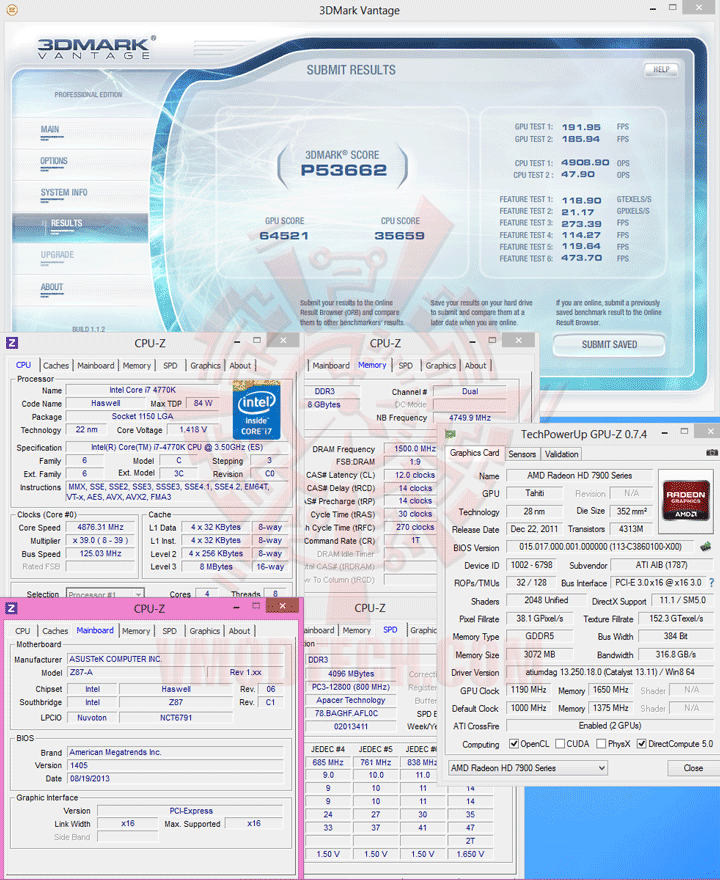Click the Memory Size value 3072 MB
The height and width of the screenshot is (880, 720).
click(x=539, y=654)
